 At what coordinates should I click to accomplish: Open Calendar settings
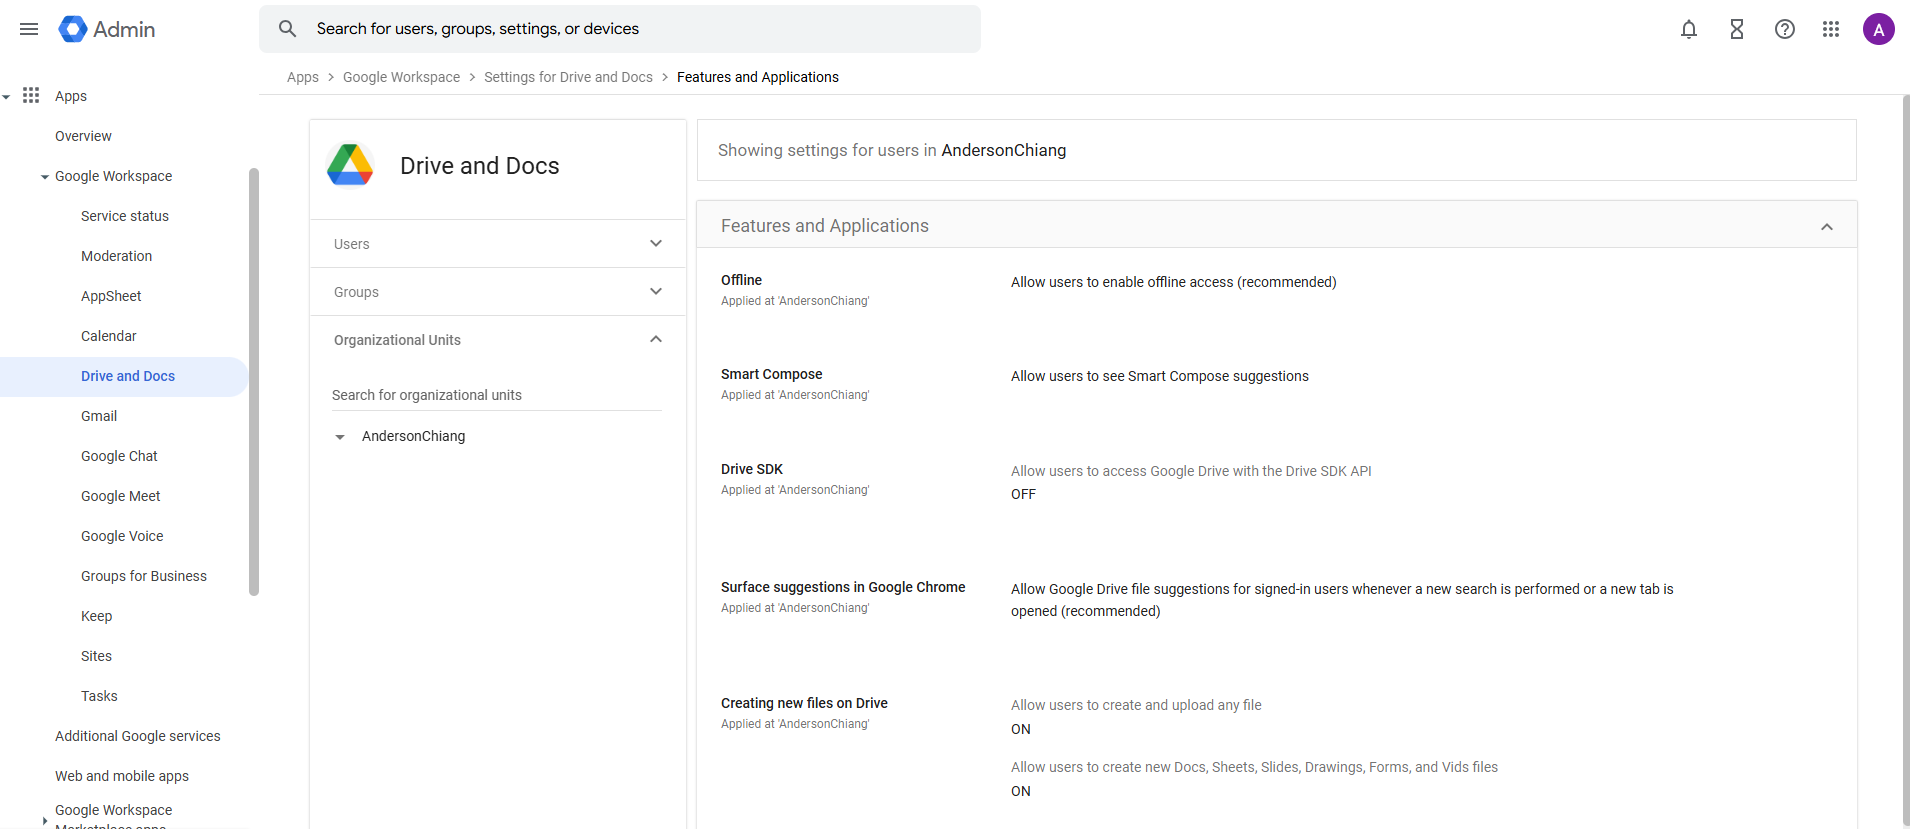(109, 336)
